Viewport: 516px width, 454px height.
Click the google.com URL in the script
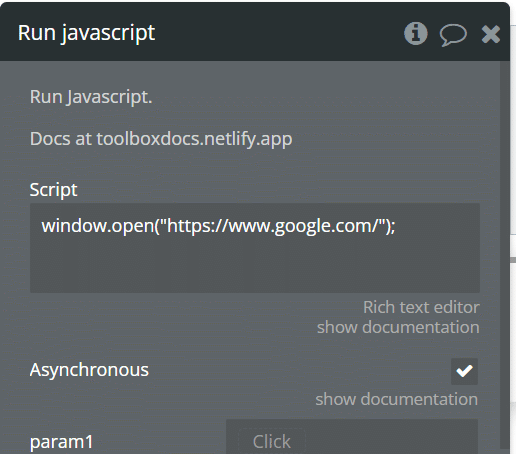point(273,226)
